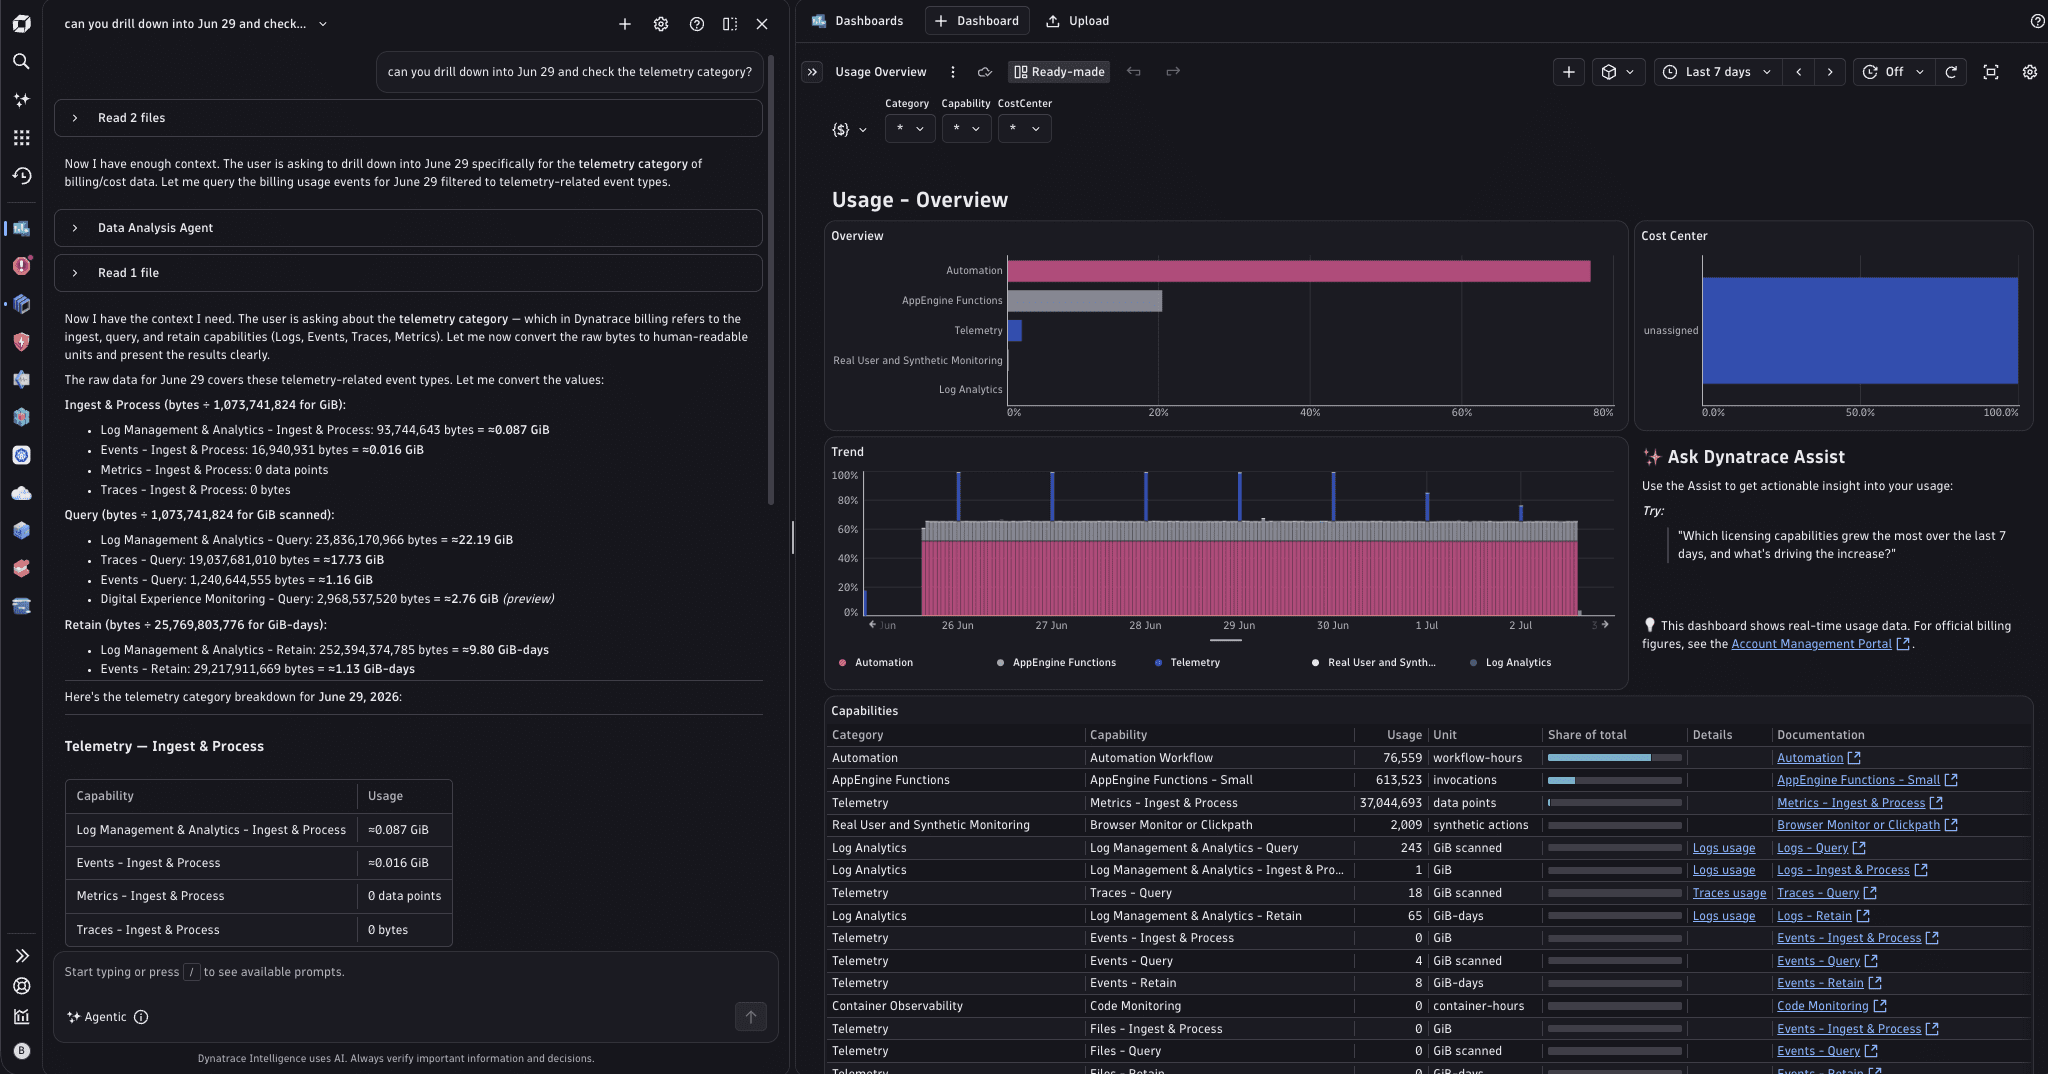This screenshot has width=2048, height=1074.
Task: Open Last 7 days timeframe selector
Action: coord(1717,72)
